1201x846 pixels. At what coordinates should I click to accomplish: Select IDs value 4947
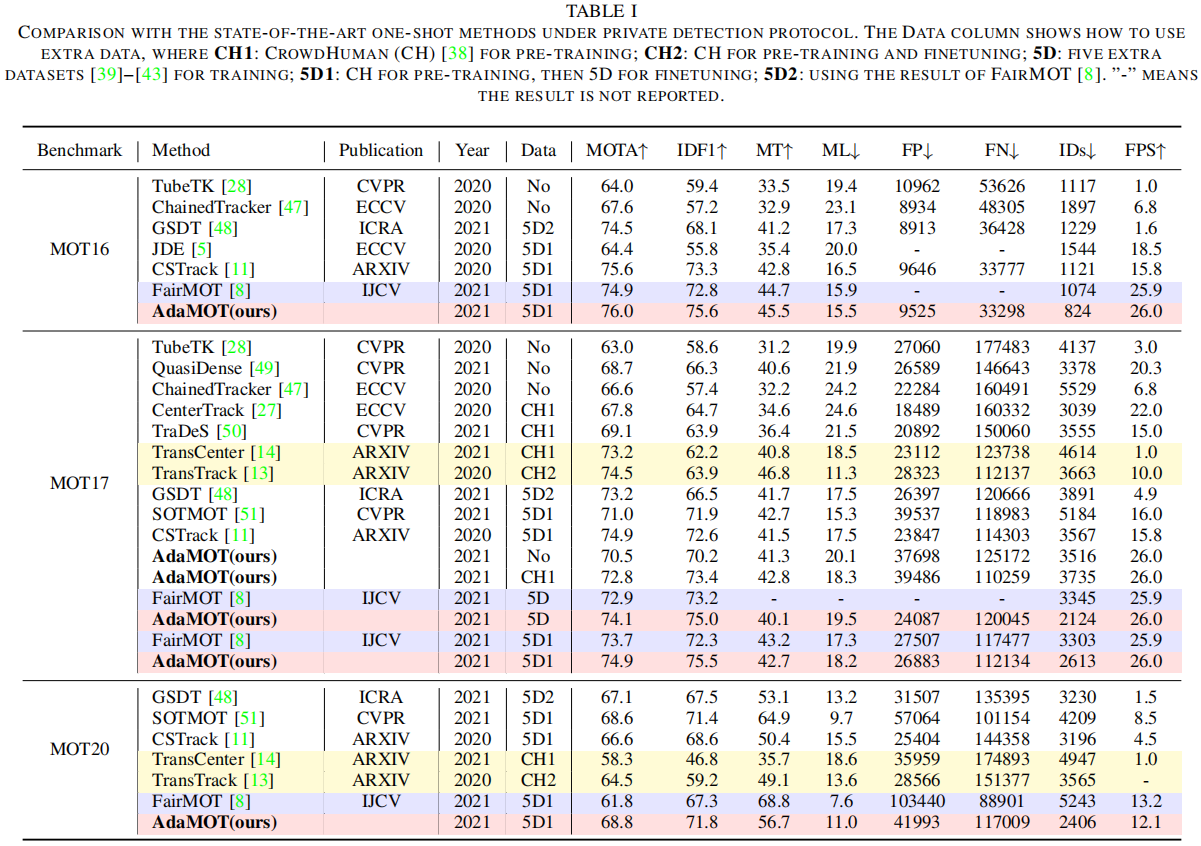tap(1077, 759)
